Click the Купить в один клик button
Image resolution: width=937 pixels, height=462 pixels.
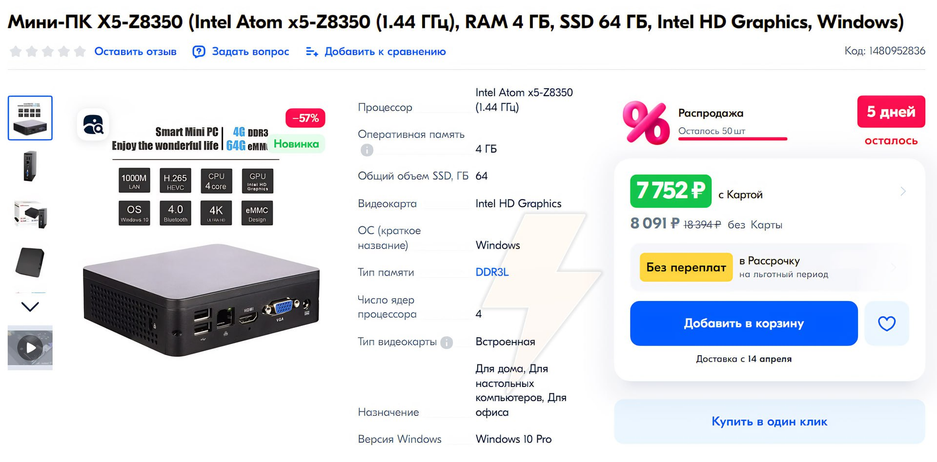769,421
